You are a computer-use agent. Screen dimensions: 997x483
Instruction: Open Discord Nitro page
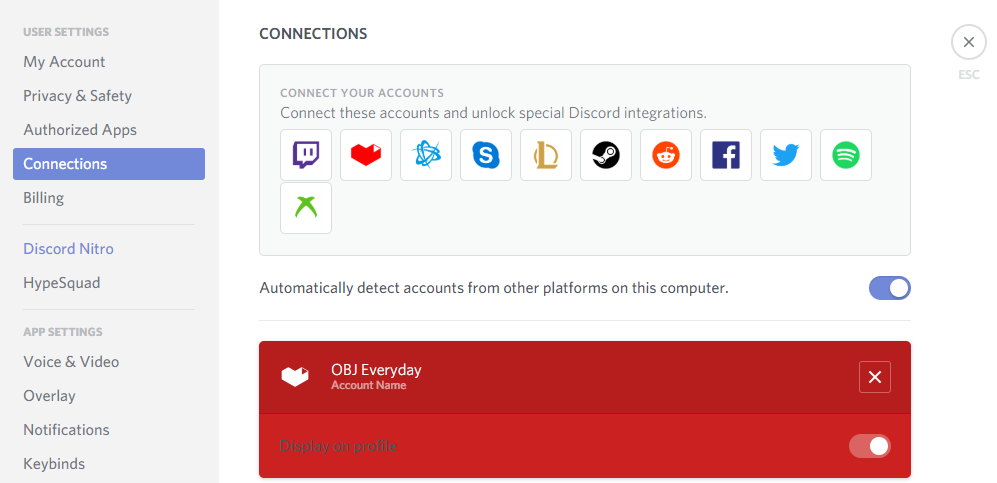pos(68,249)
